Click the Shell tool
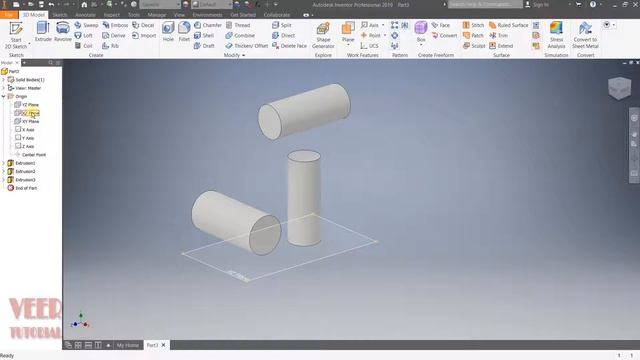 tap(204, 36)
